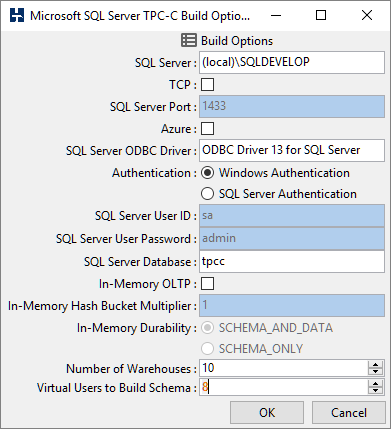Viewport: 391px width, 429px height.
Task: Click the Number of Warehouses value field
Action: click(284, 368)
